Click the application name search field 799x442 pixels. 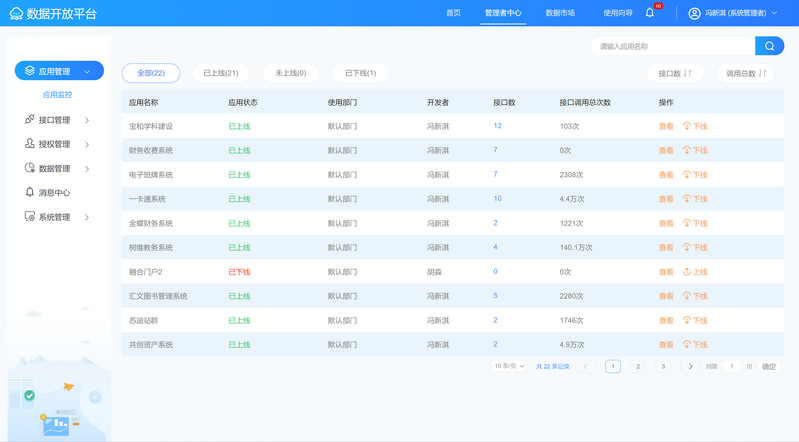pyautogui.click(x=672, y=46)
